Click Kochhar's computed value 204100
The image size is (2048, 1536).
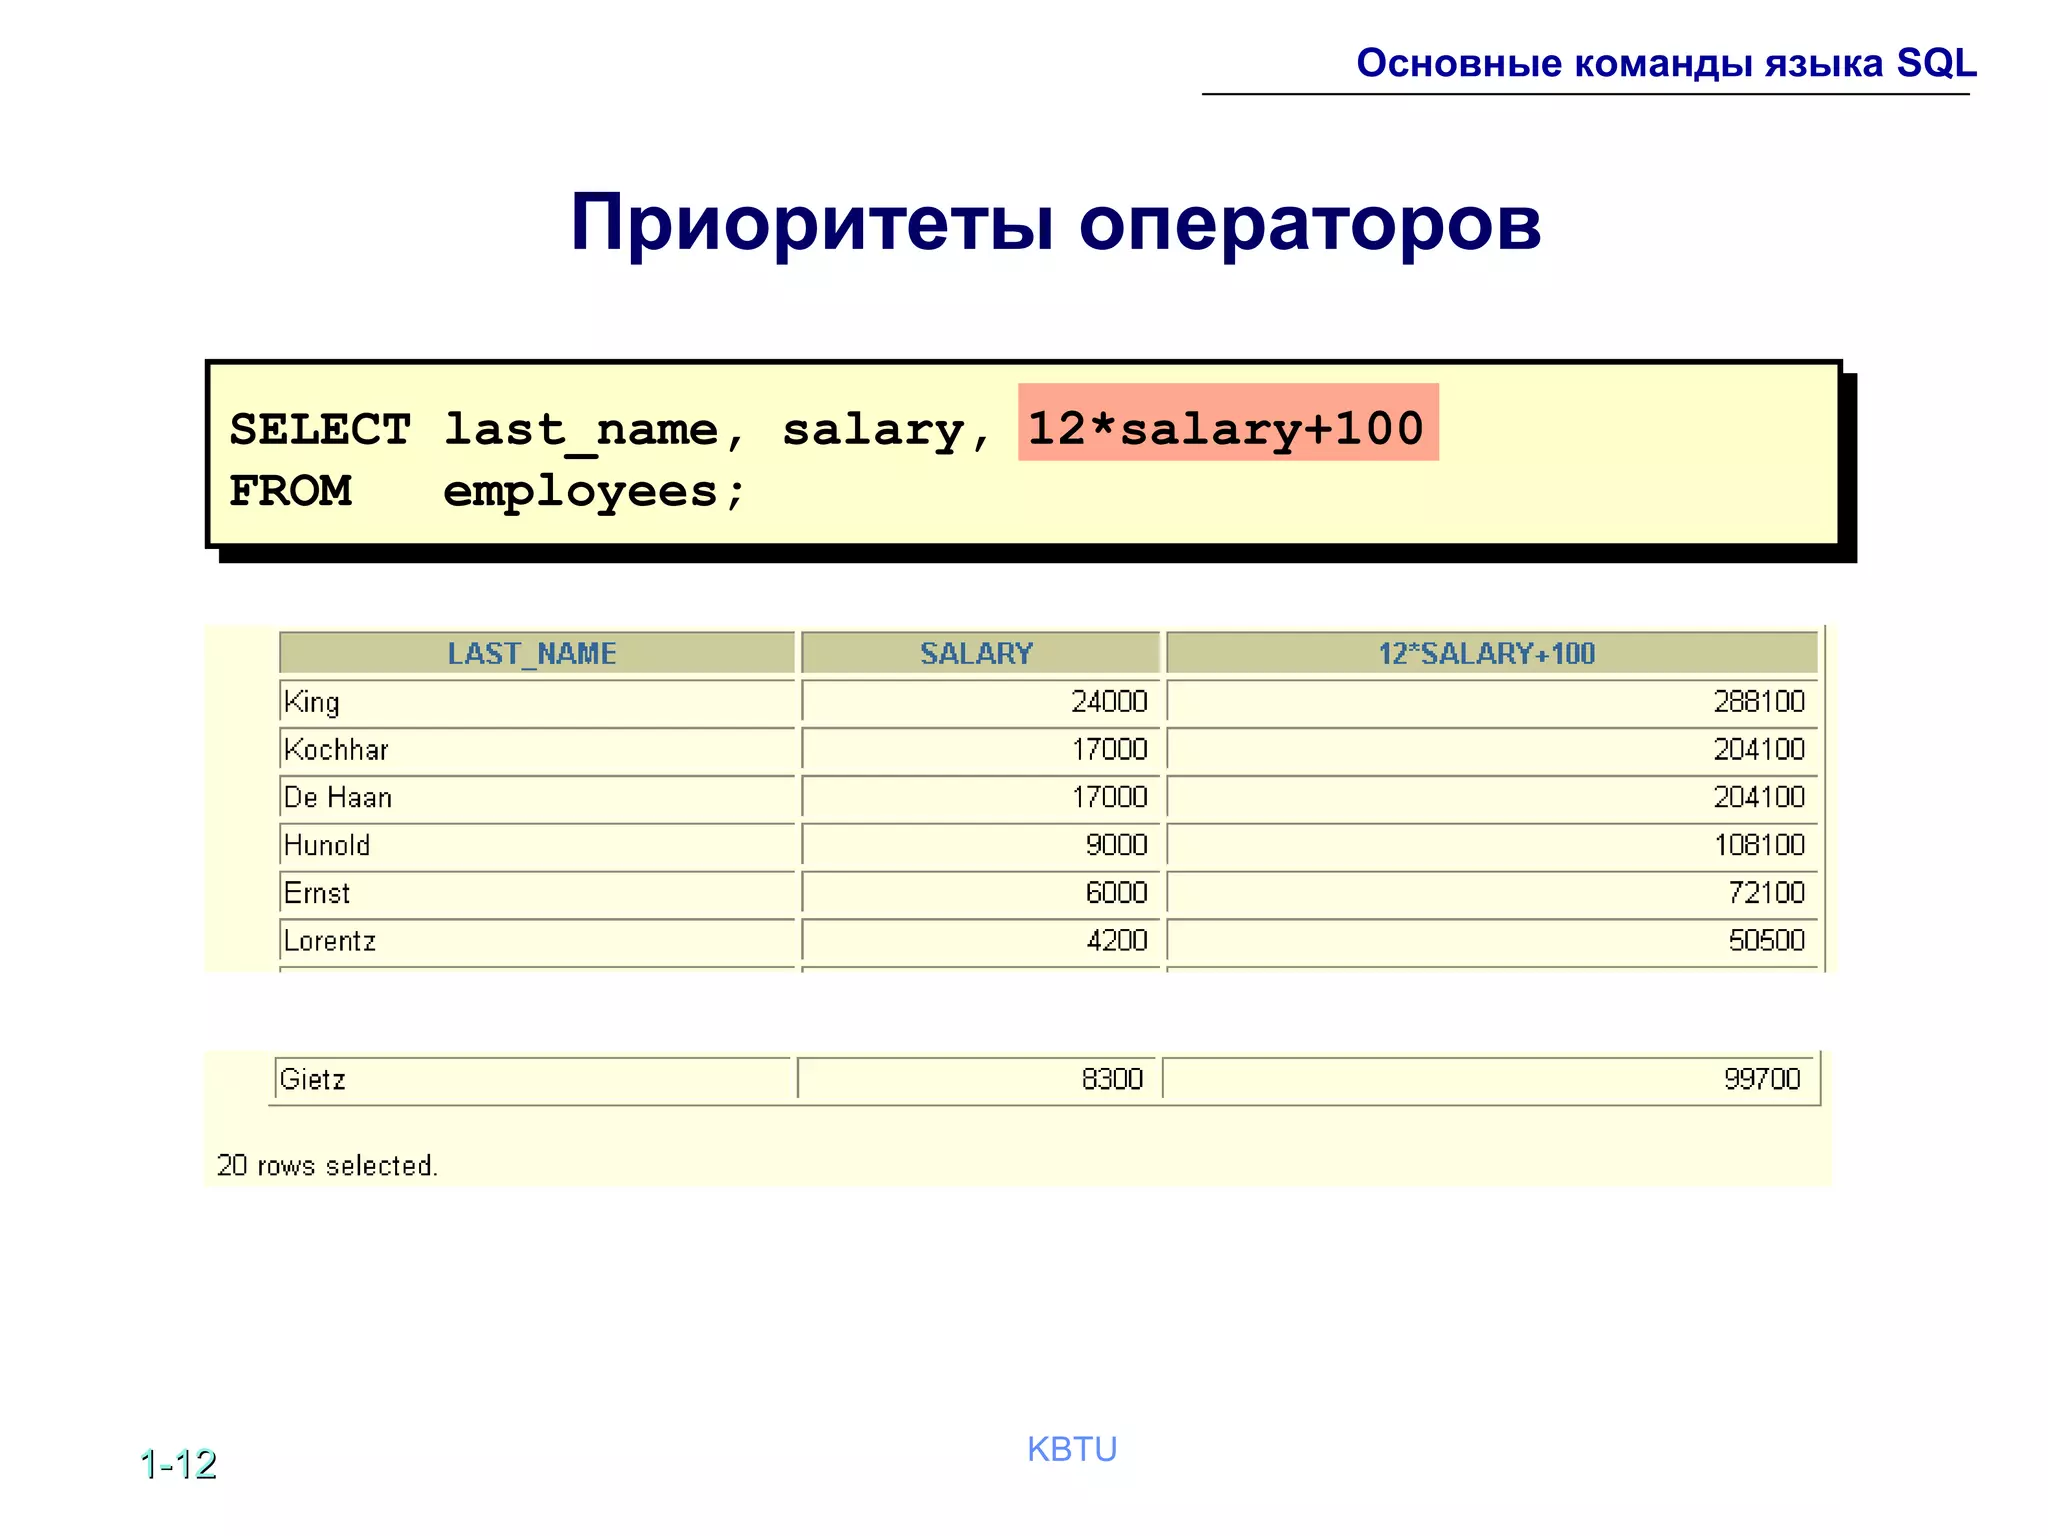coord(1759,749)
